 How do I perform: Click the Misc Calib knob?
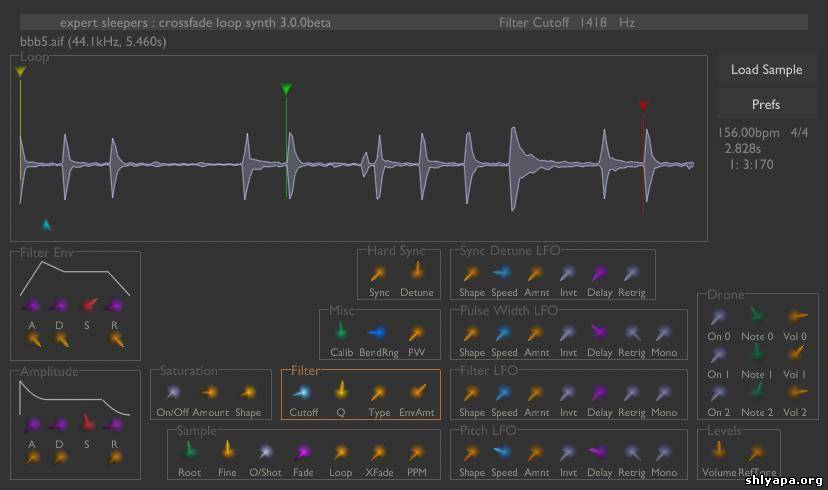341,332
